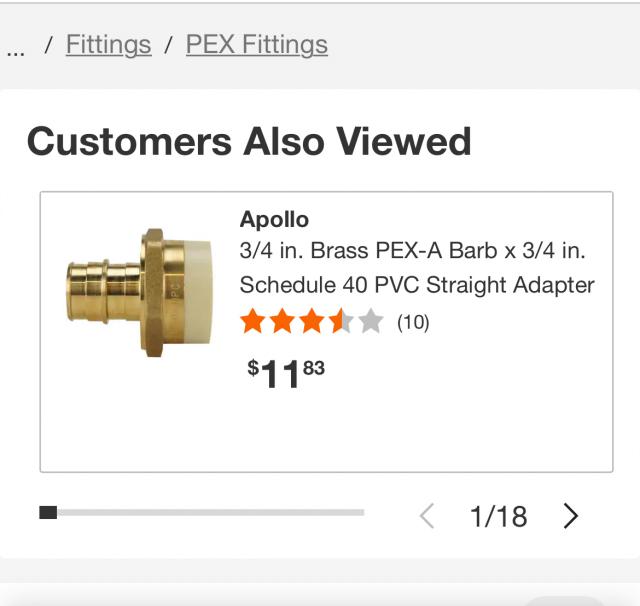Go to previous carousel product
The height and width of the screenshot is (606, 640).
427,516
